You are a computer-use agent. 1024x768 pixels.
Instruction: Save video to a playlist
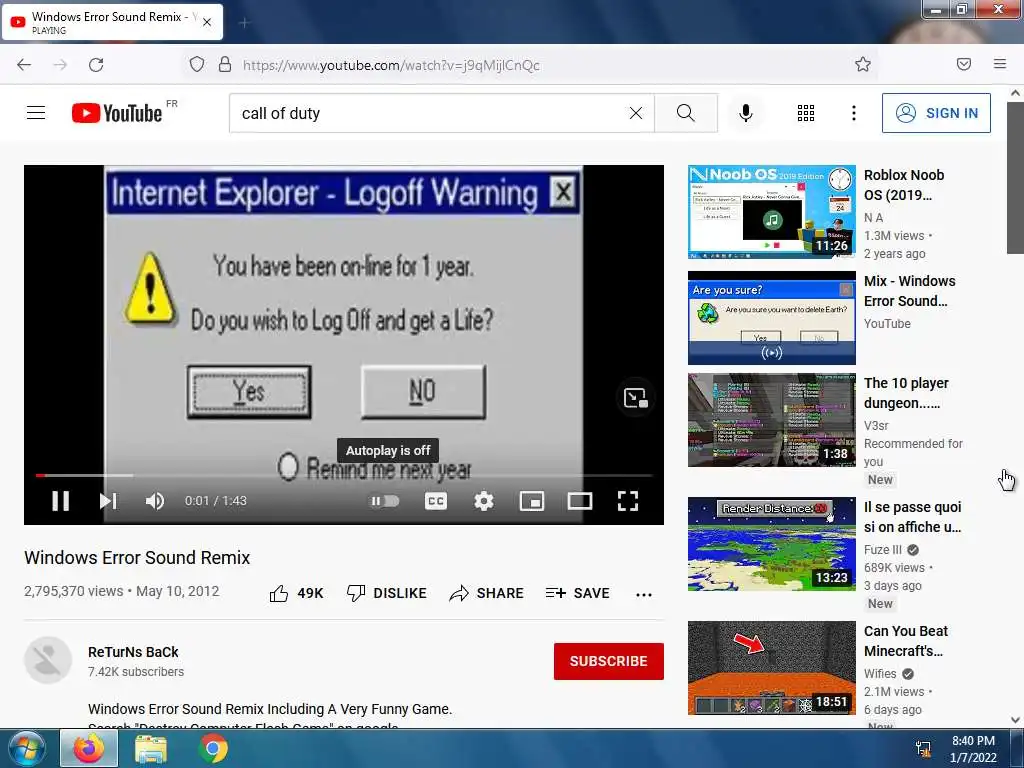click(577, 593)
